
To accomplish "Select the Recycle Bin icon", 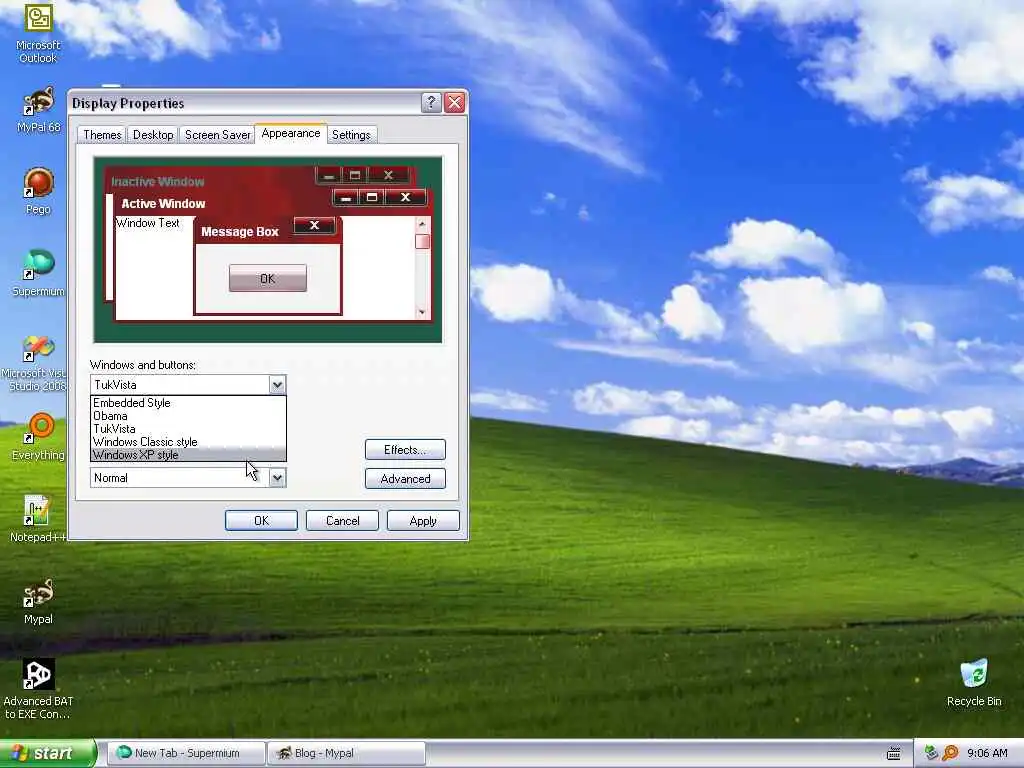I will point(974,683).
